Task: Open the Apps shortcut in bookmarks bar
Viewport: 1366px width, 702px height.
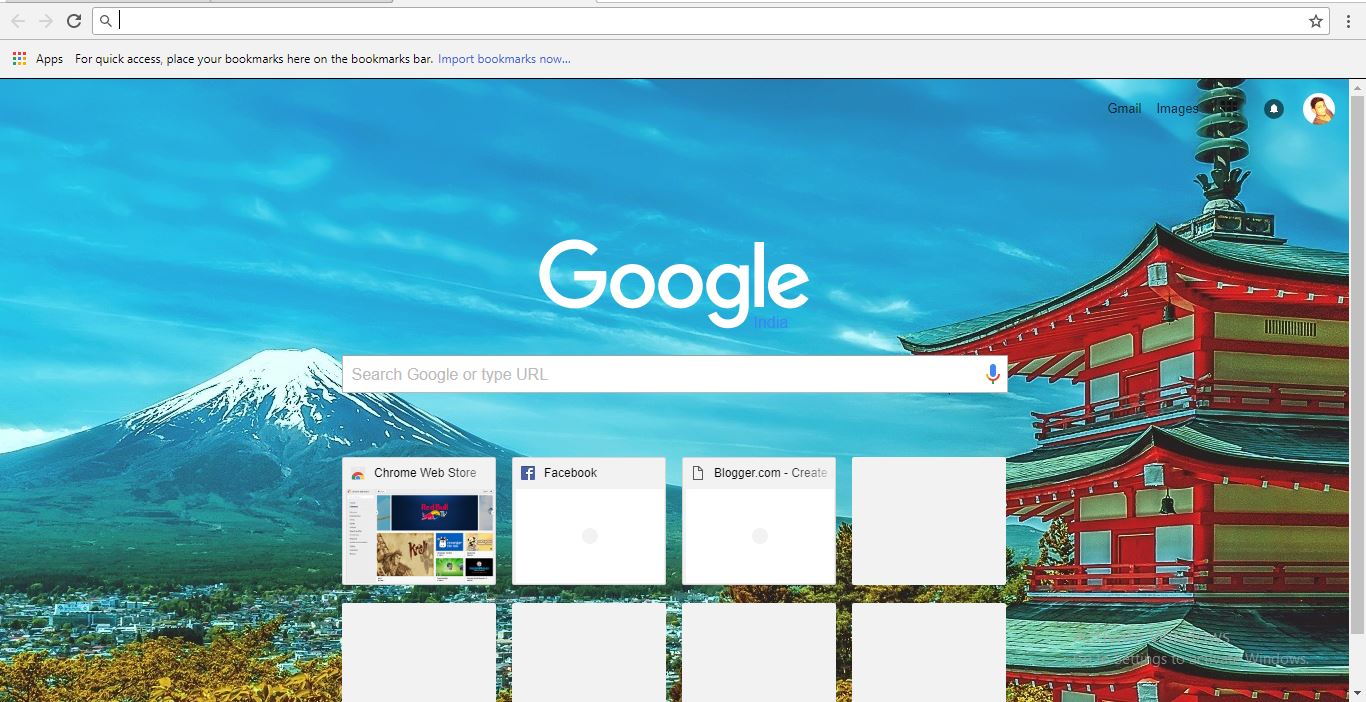Action: [38, 59]
